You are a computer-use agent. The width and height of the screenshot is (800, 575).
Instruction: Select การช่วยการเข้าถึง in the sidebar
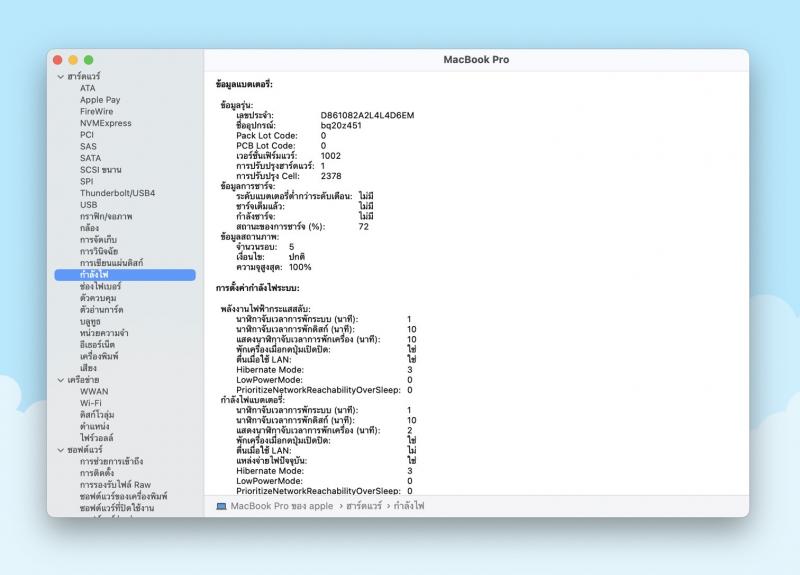point(112,462)
